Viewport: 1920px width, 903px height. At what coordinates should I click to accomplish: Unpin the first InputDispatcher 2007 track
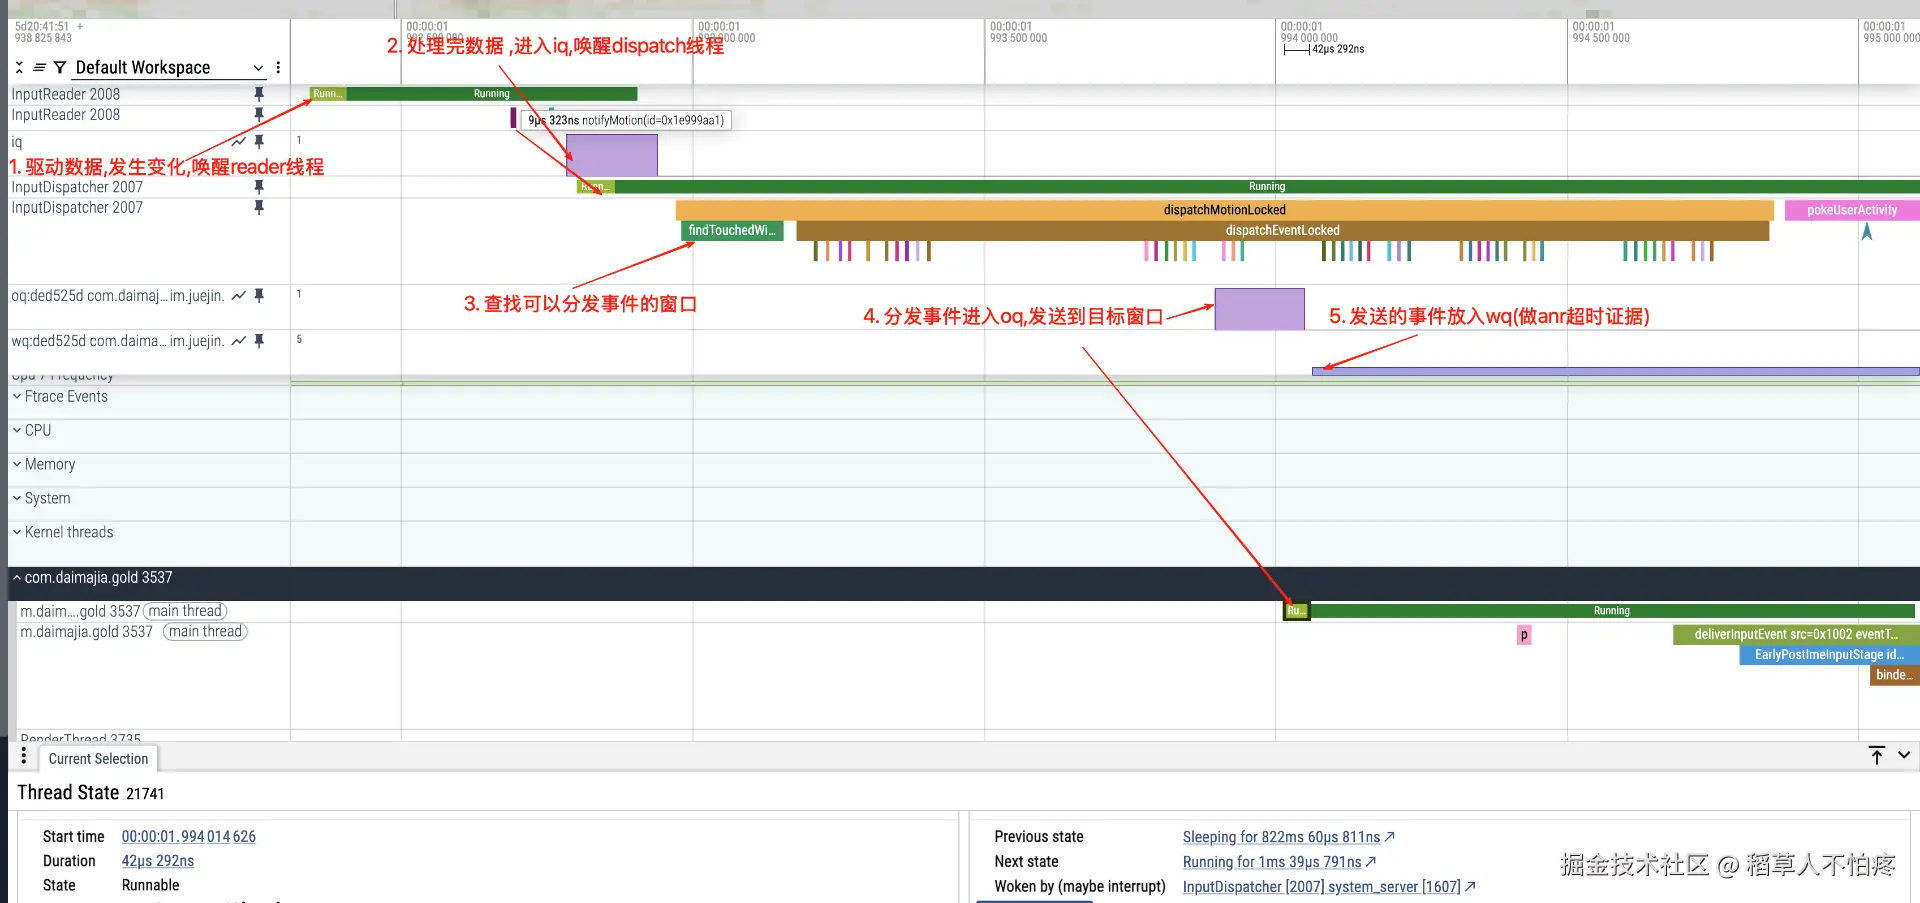pos(259,187)
